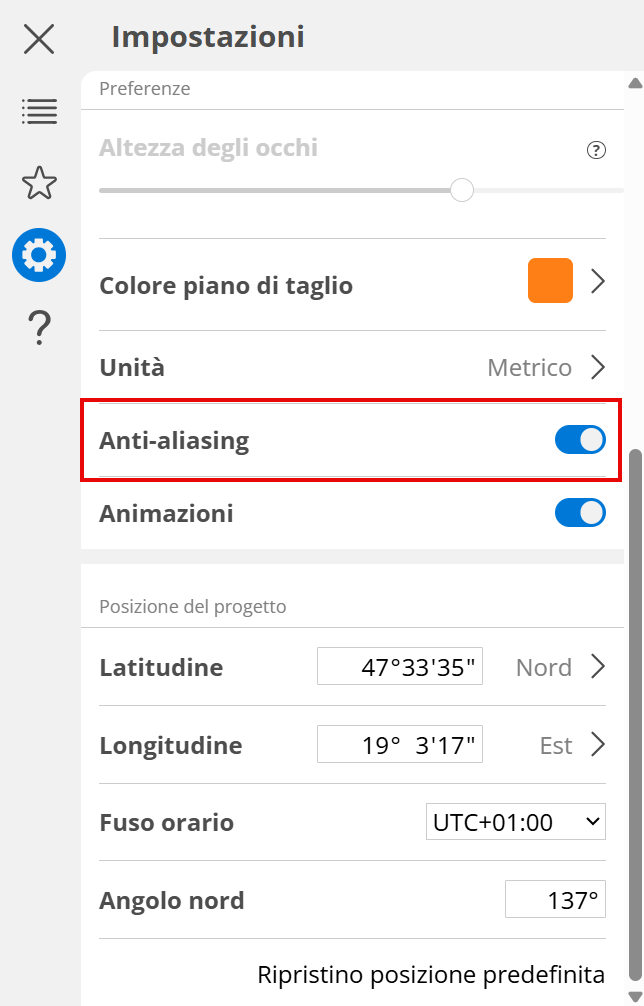644x1006 pixels.
Task: Open the favorites star icon
Action: [39, 183]
